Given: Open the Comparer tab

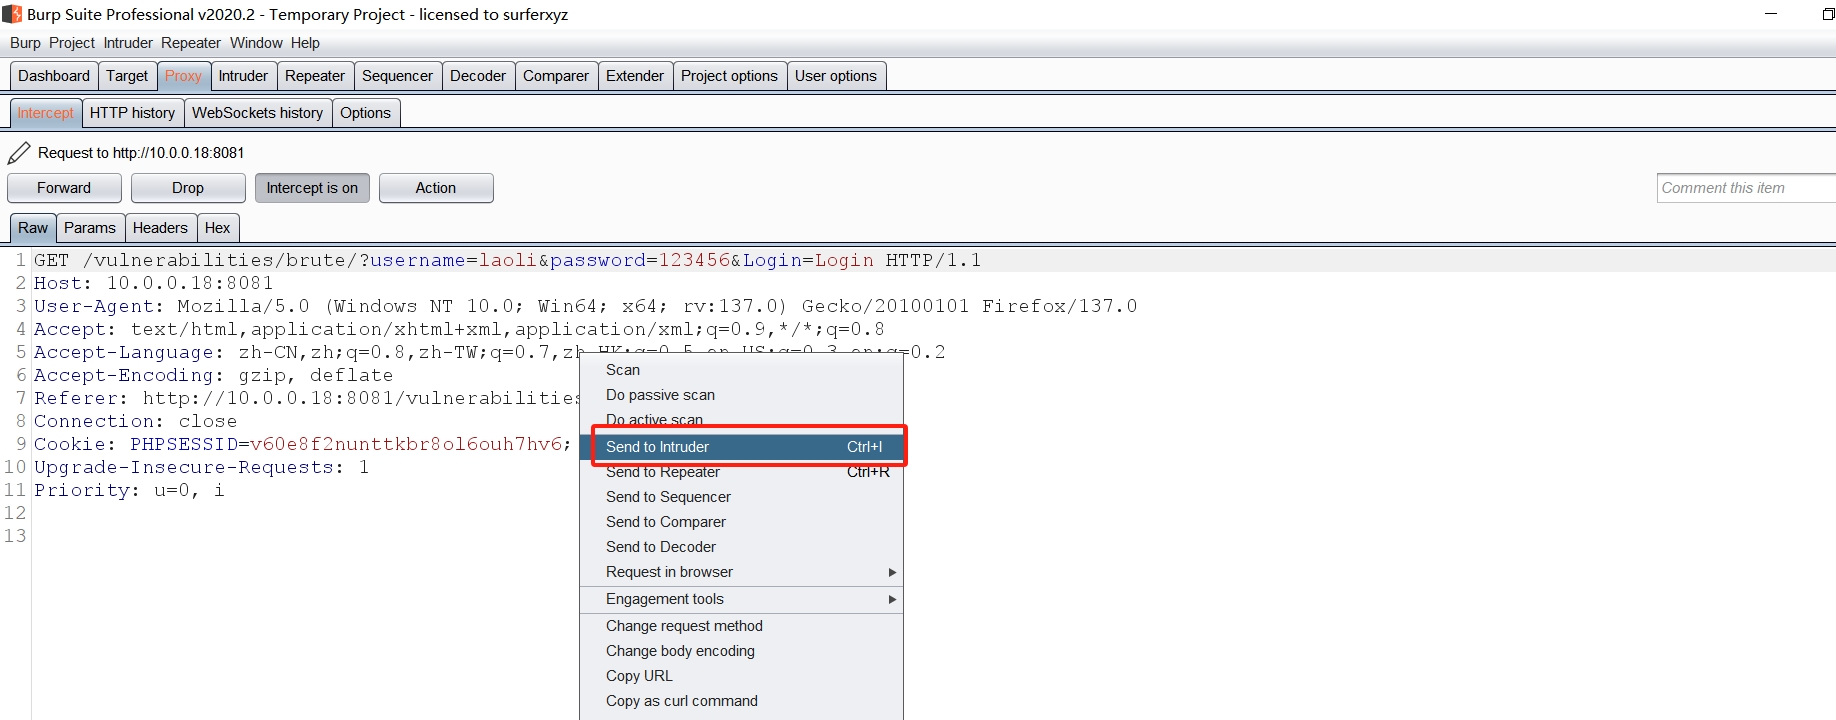Looking at the screenshot, I should [556, 76].
